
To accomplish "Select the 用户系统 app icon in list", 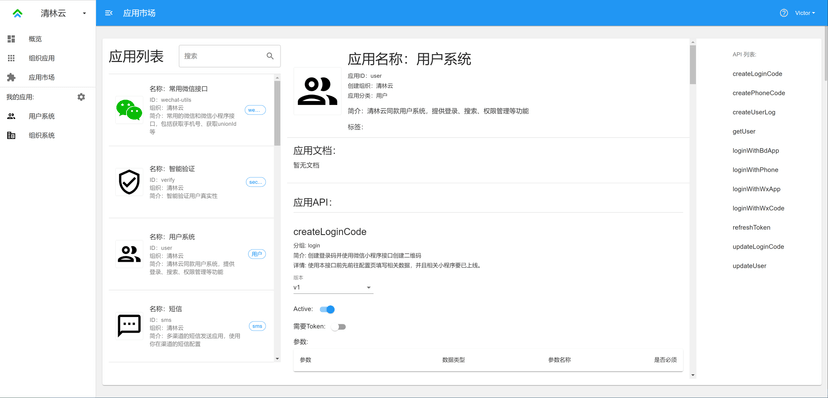I will coord(129,253).
